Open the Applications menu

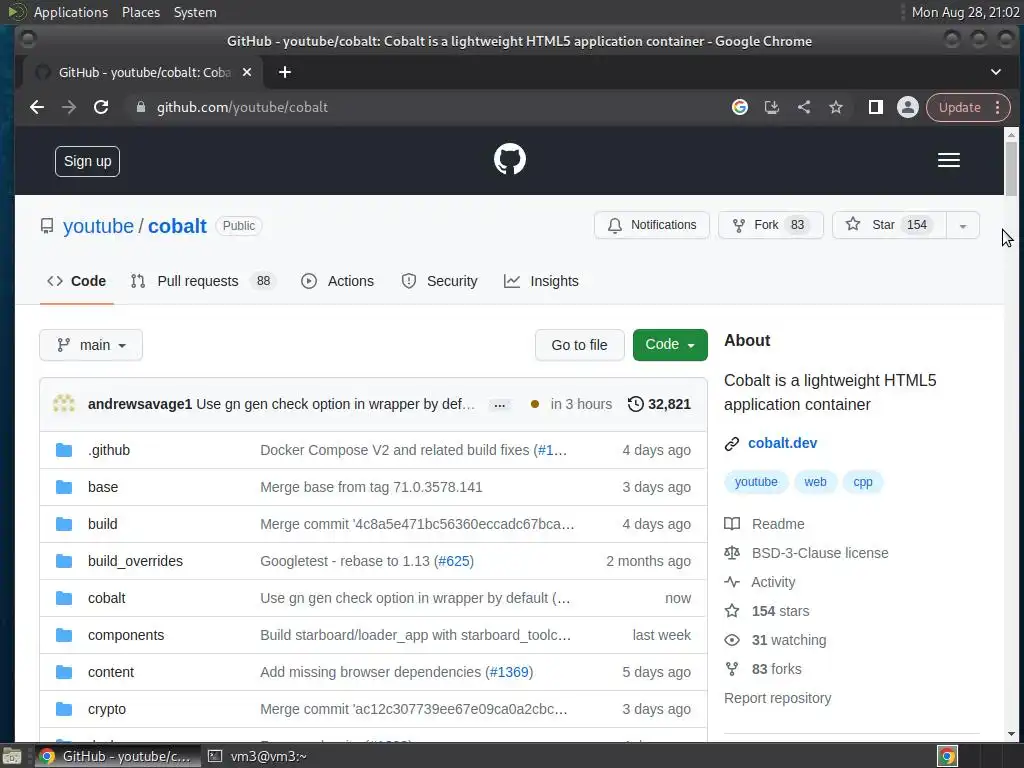[x=71, y=12]
